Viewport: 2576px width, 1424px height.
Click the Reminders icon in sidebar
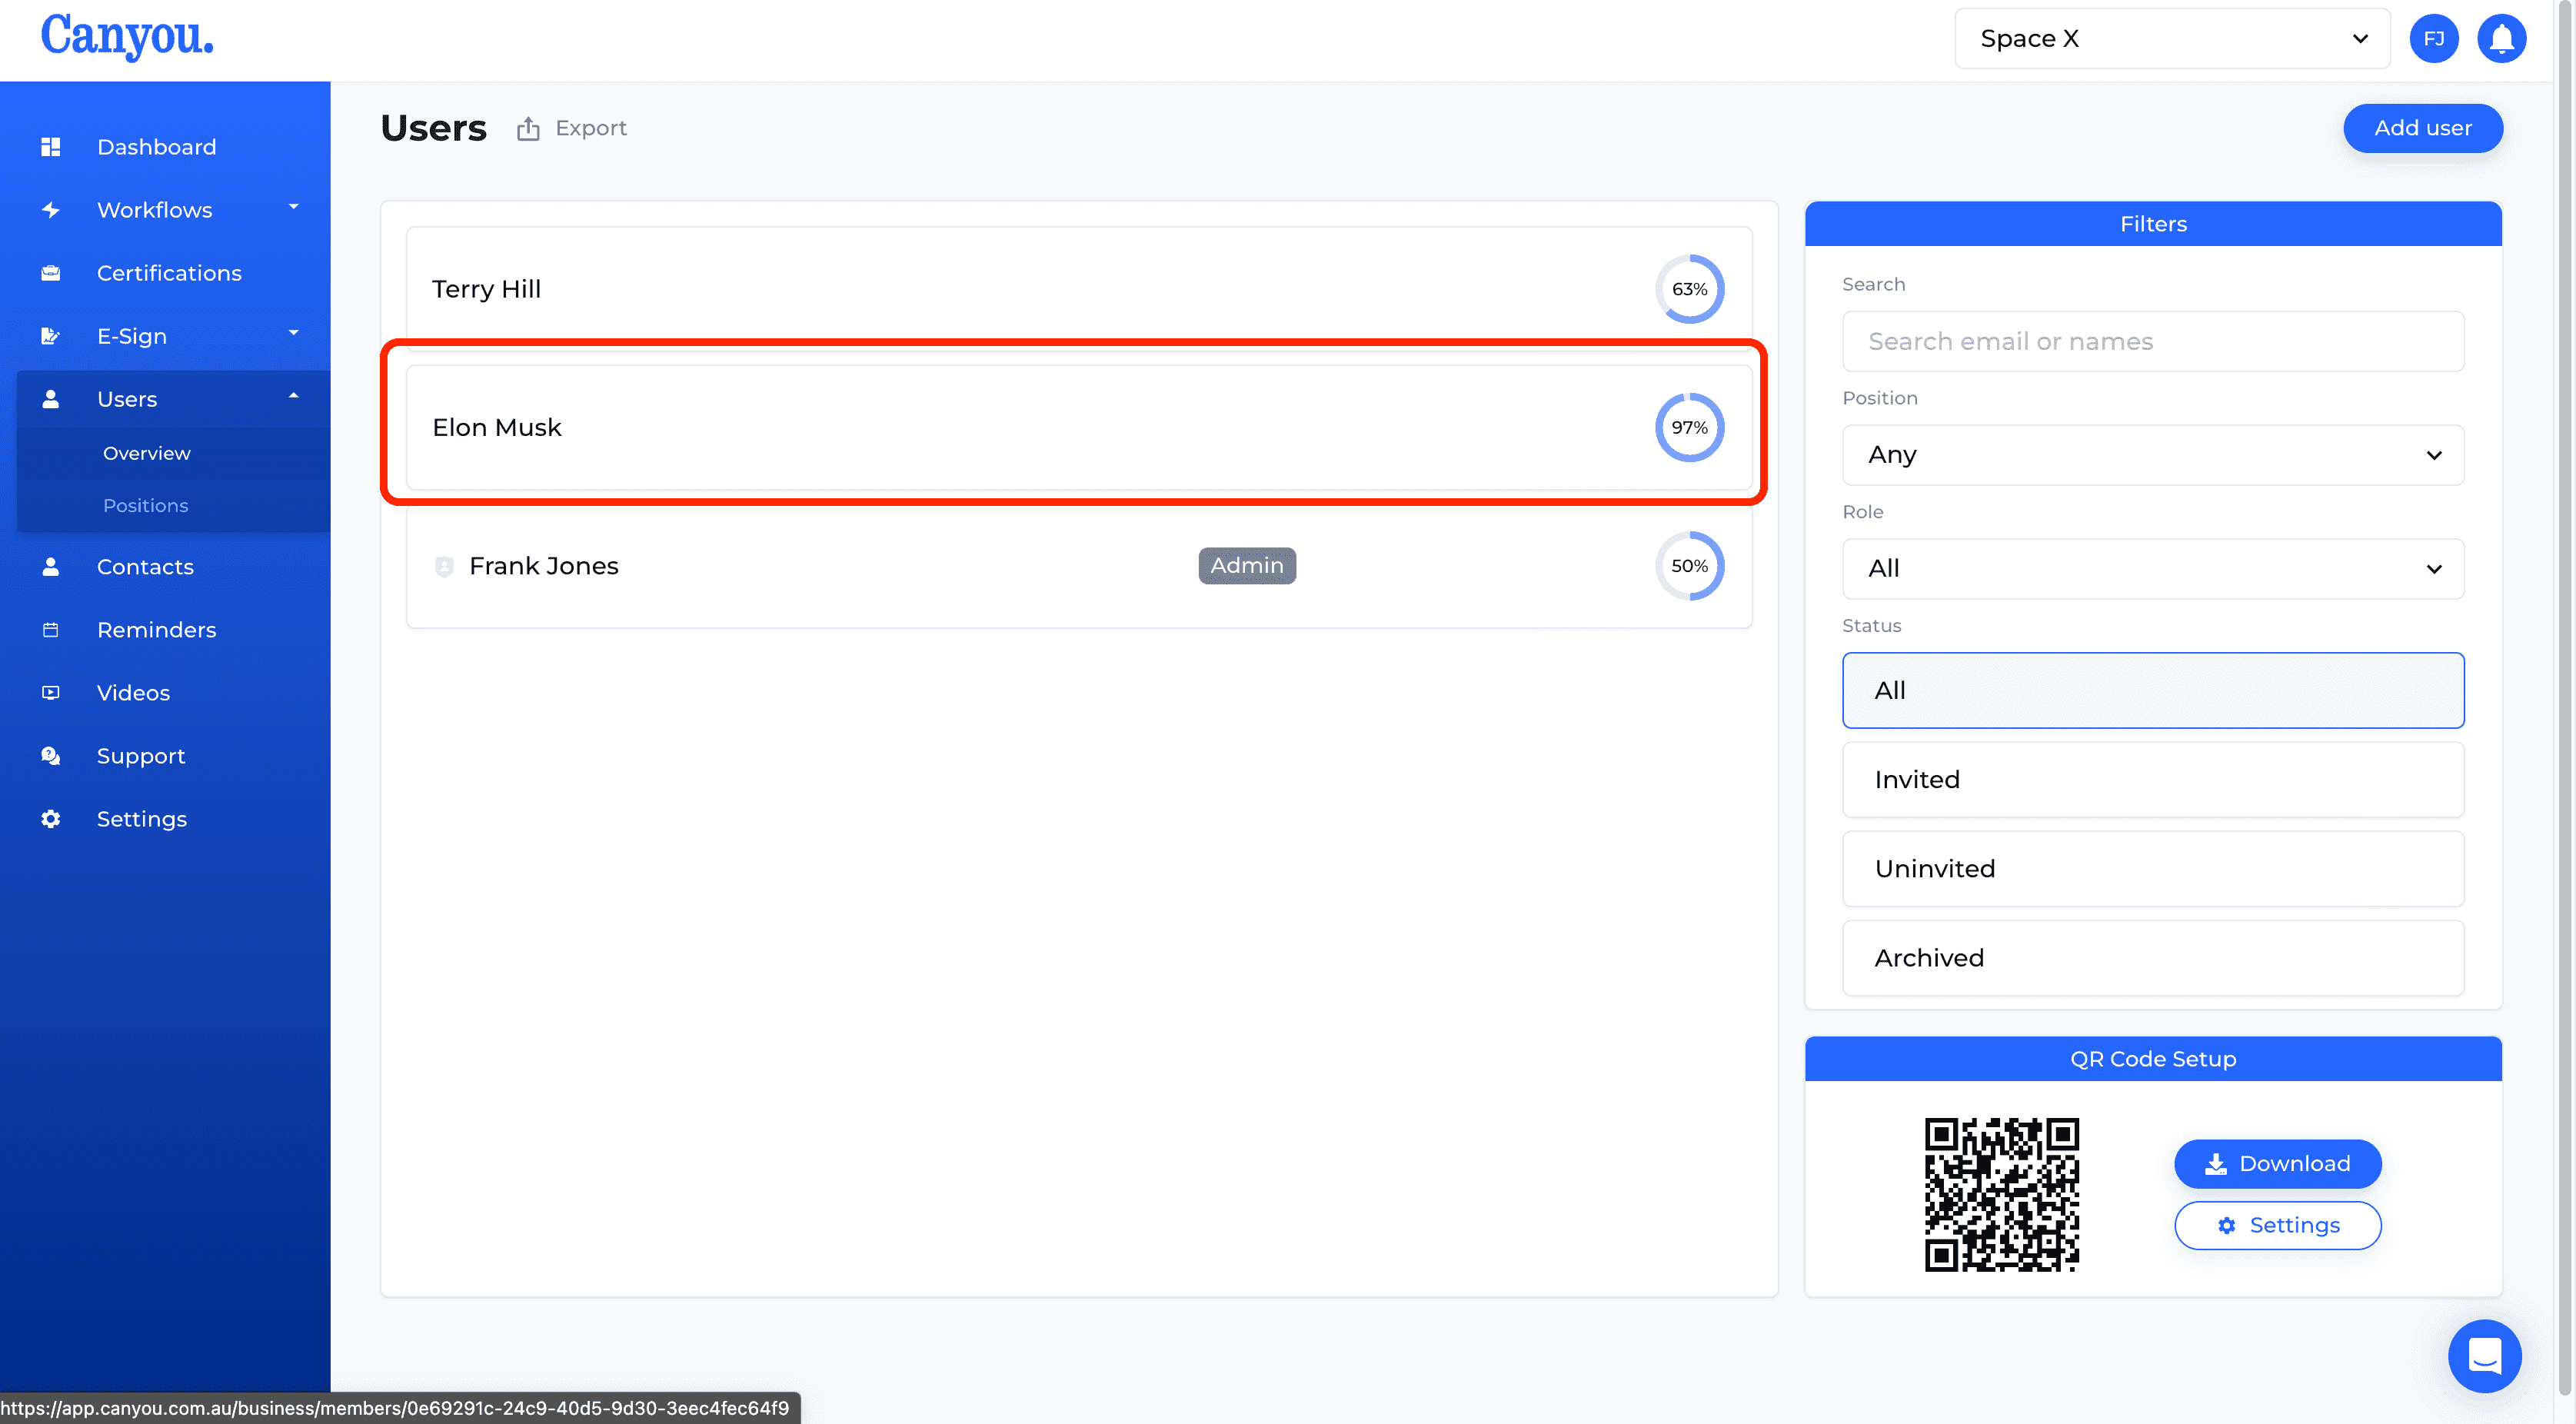(51, 630)
